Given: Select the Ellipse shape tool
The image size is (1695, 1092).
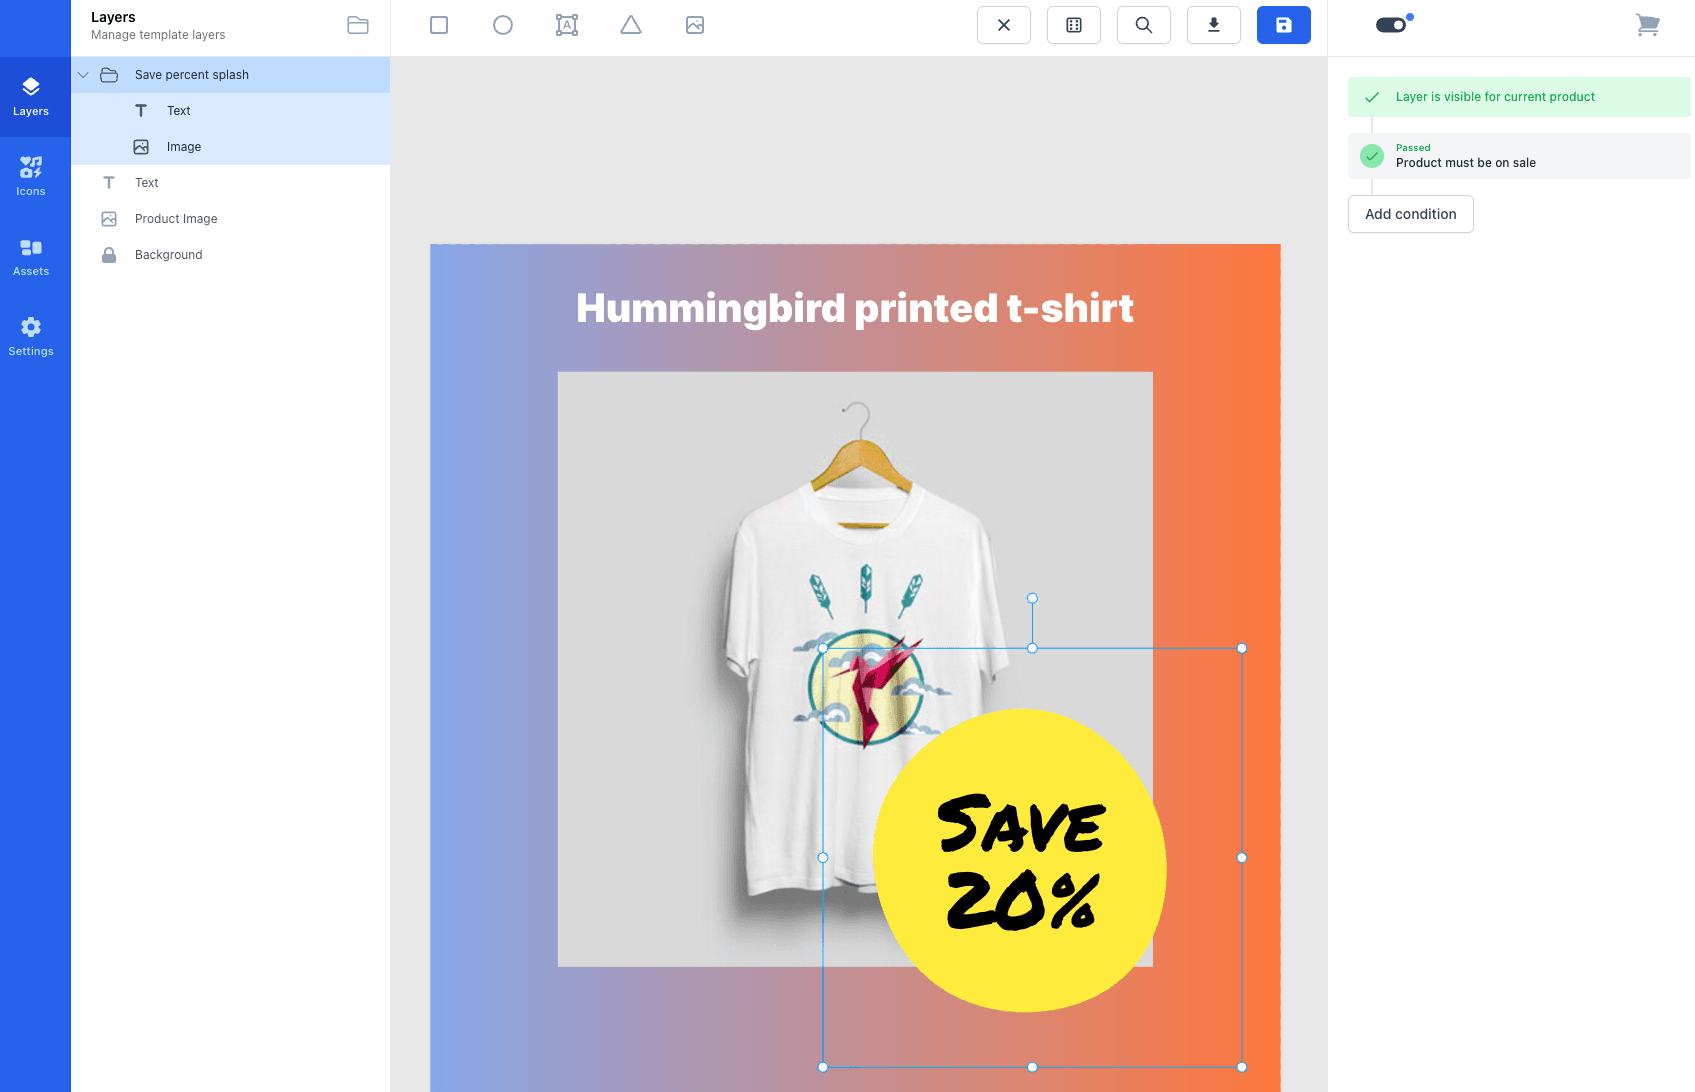Looking at the screenshot, I should (502, 25).
